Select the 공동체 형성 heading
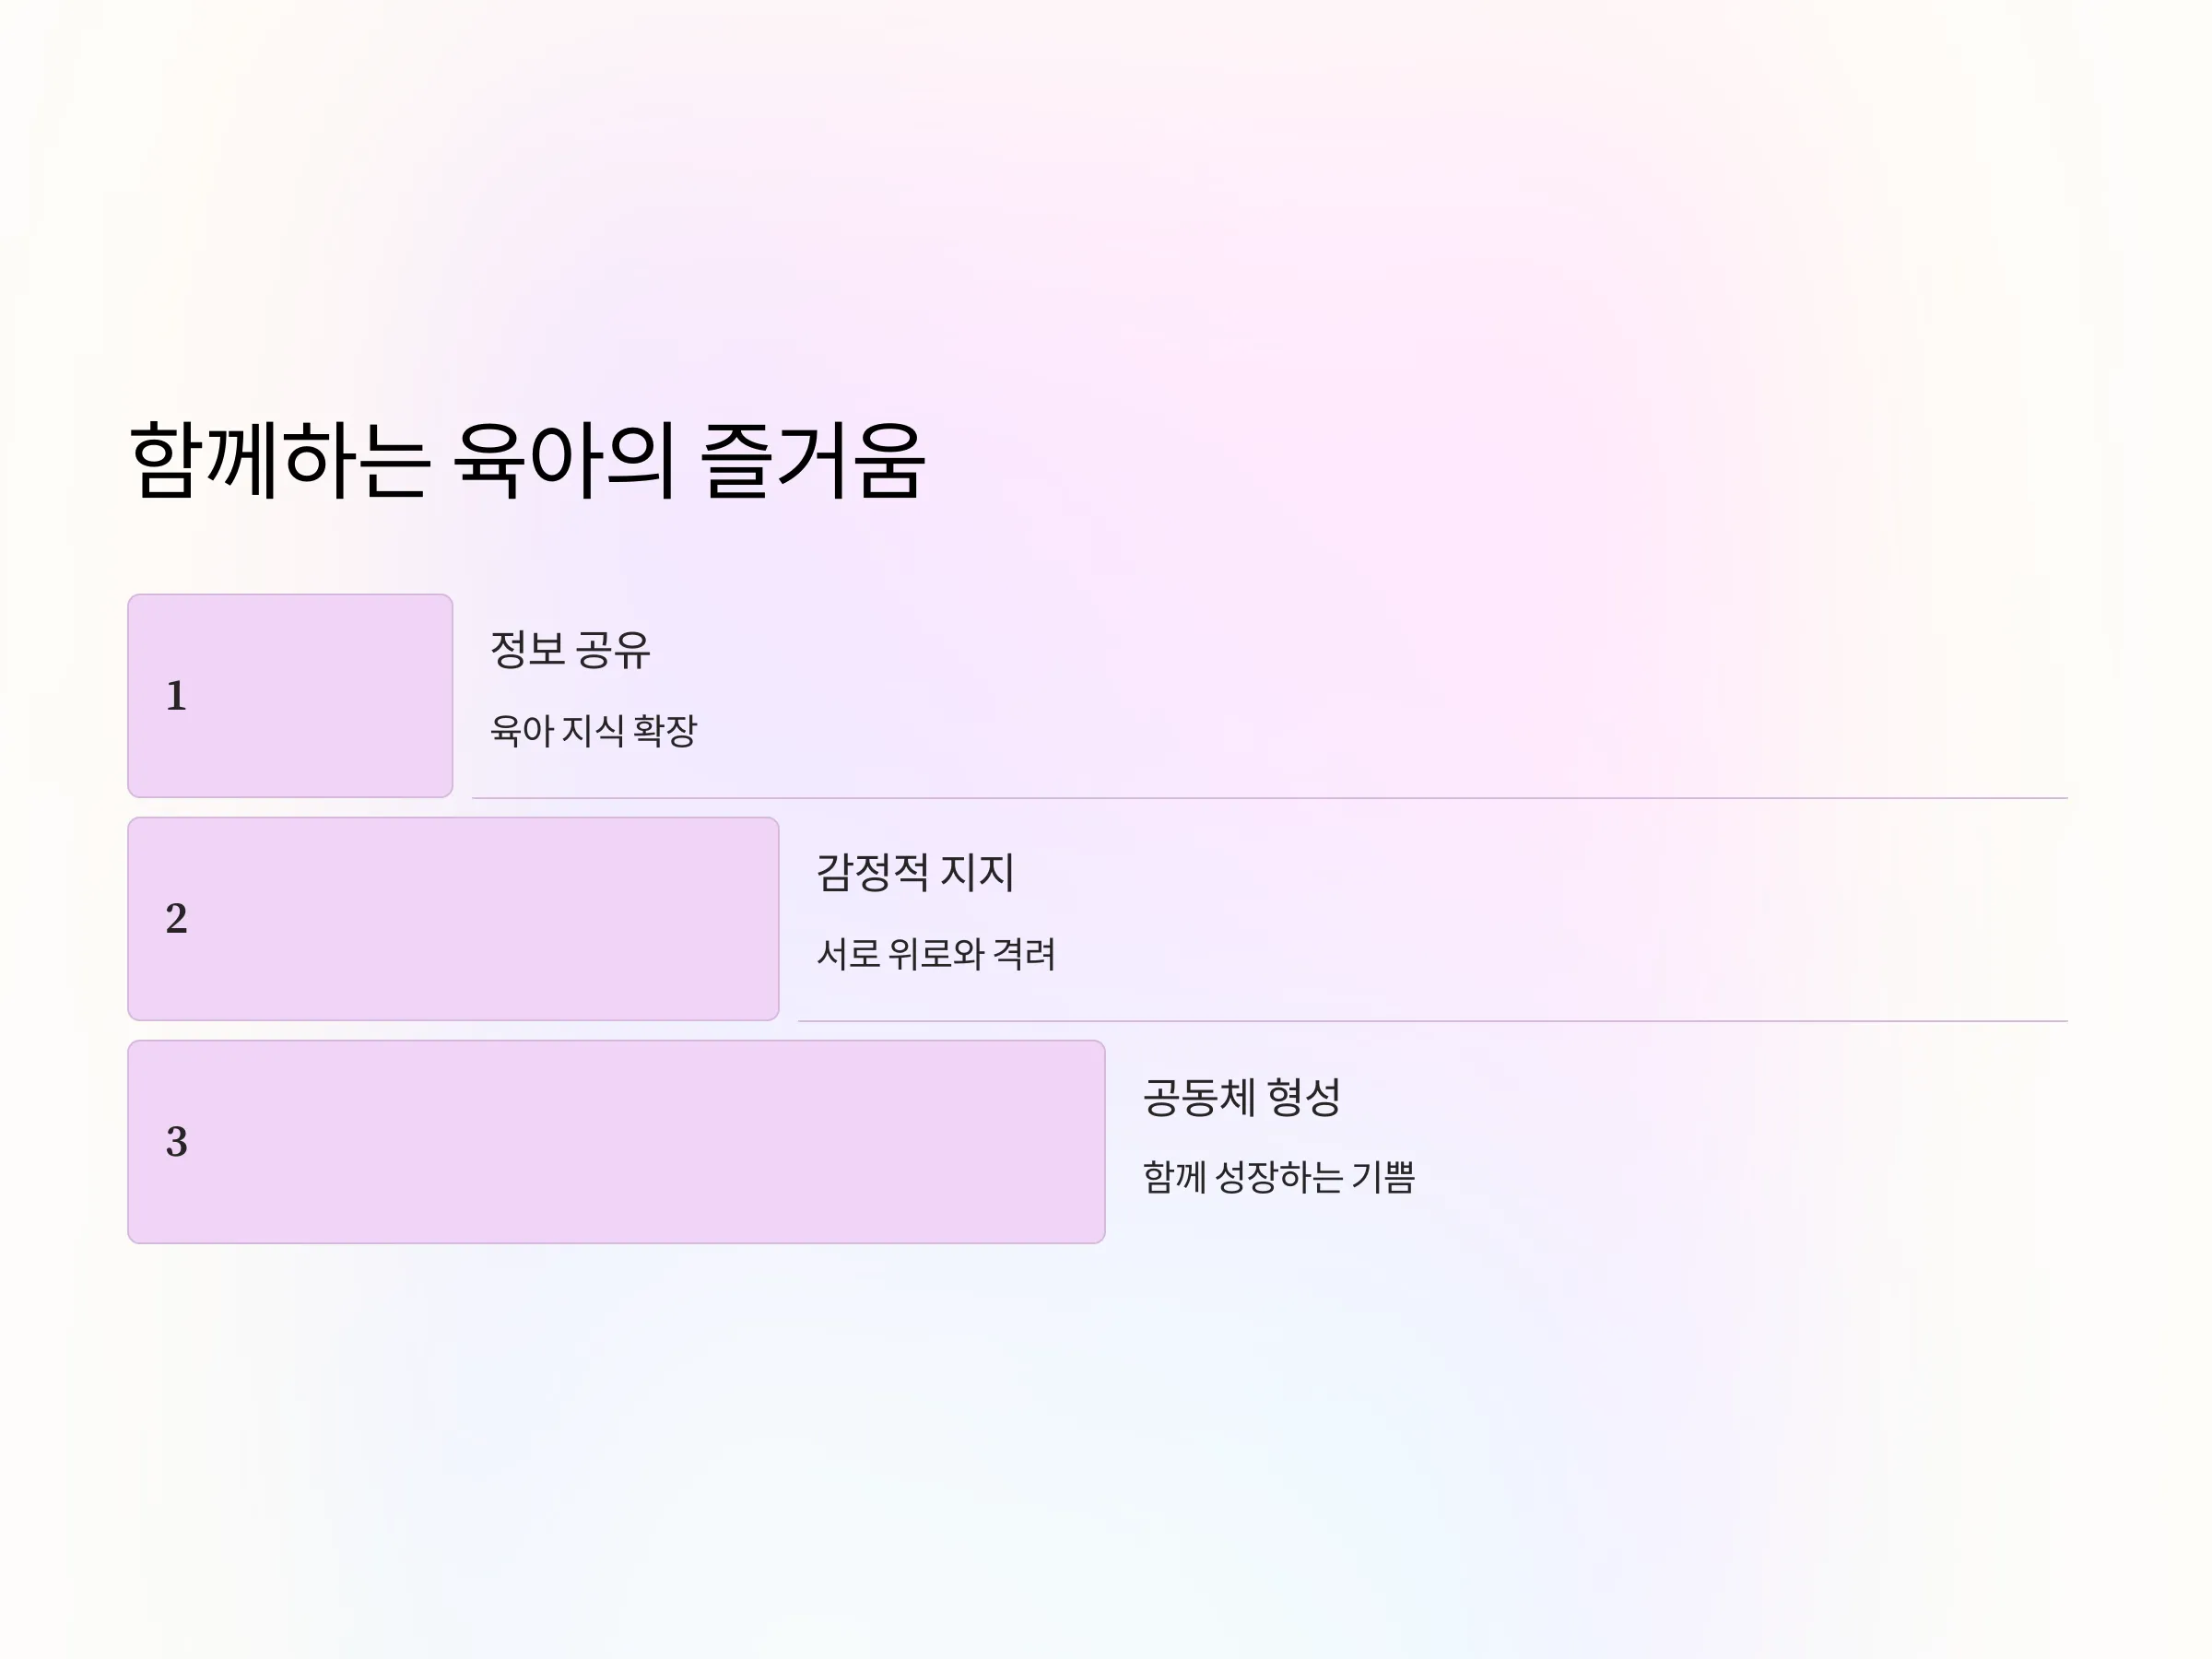The image size is (2212, 1659). [x=1241, y=1097]
